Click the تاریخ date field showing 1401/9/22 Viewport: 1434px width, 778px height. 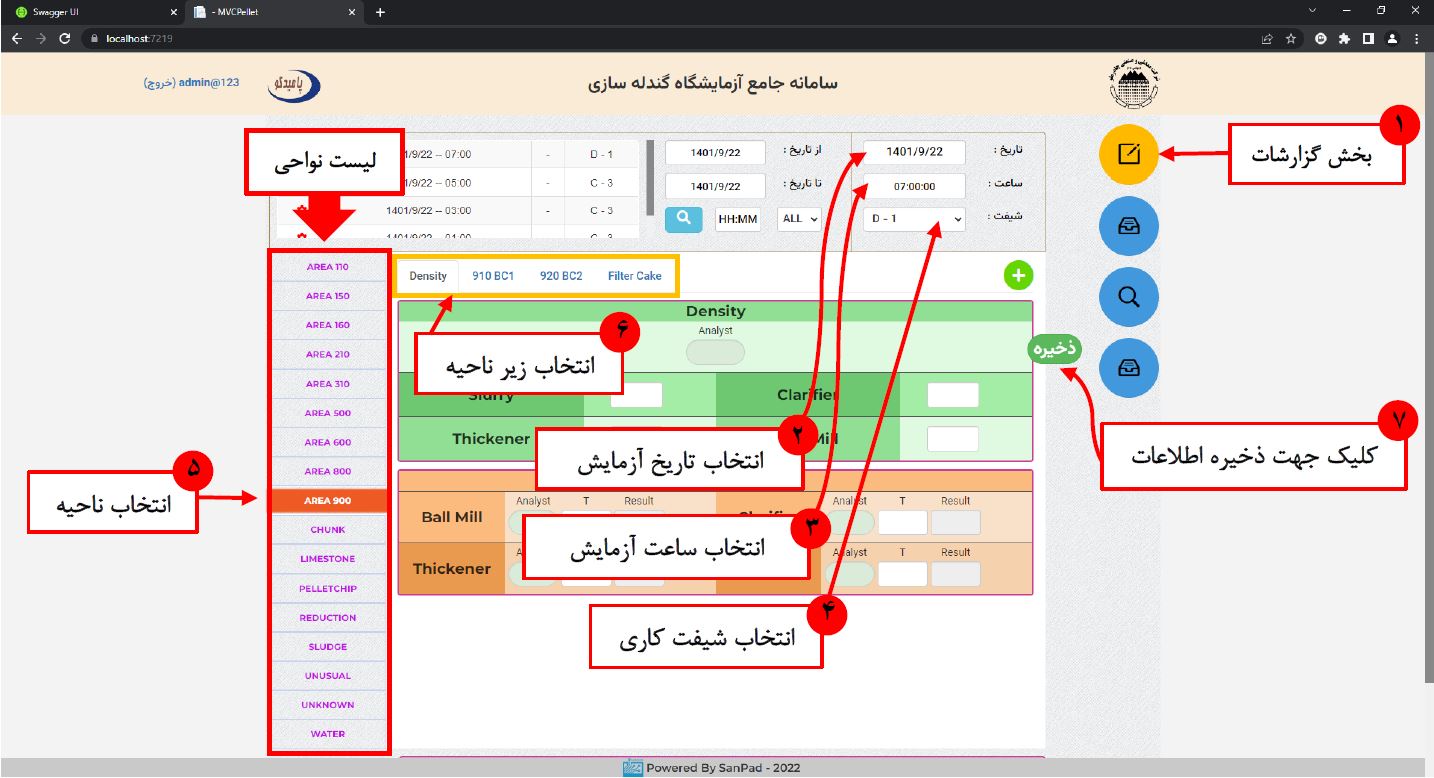pyautogui.click(x=915, y=152)
